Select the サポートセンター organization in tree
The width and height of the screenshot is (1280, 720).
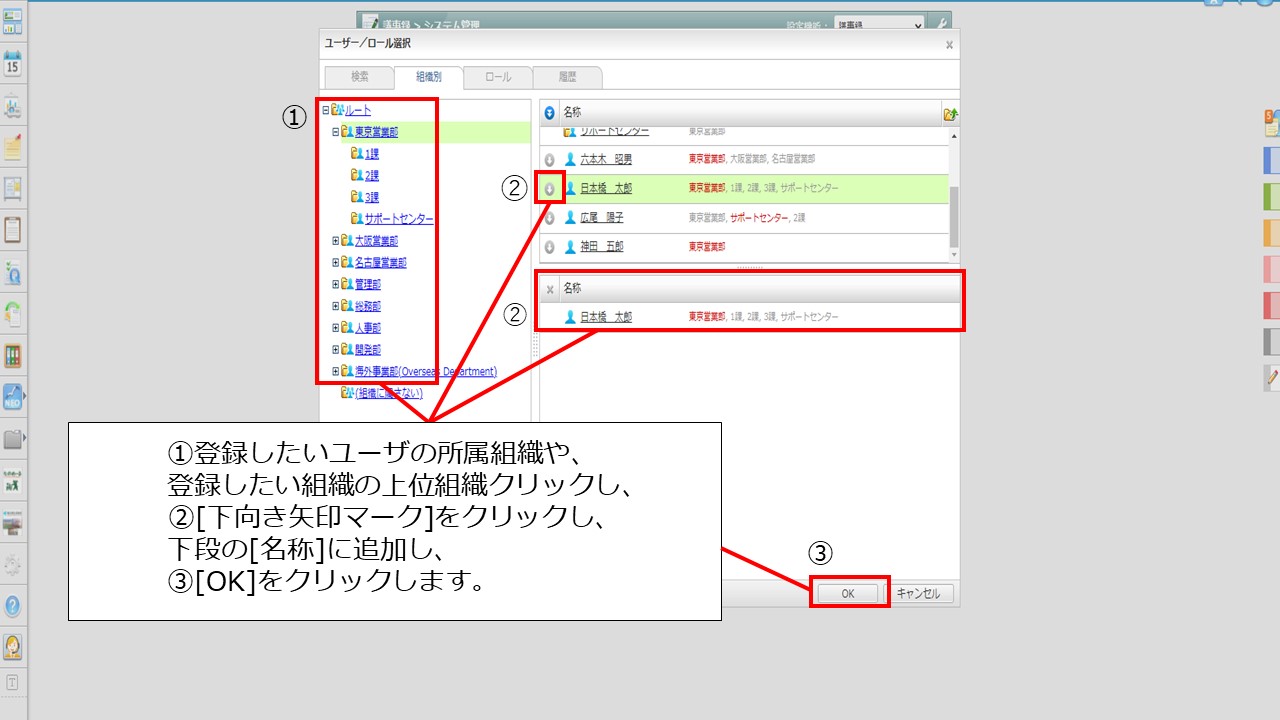point(399,219)
